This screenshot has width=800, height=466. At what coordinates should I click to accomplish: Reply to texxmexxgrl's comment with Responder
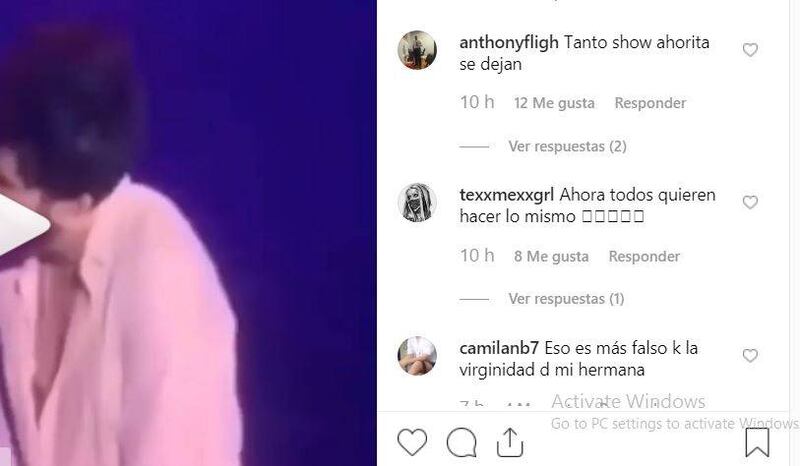(x=644, y=256)
